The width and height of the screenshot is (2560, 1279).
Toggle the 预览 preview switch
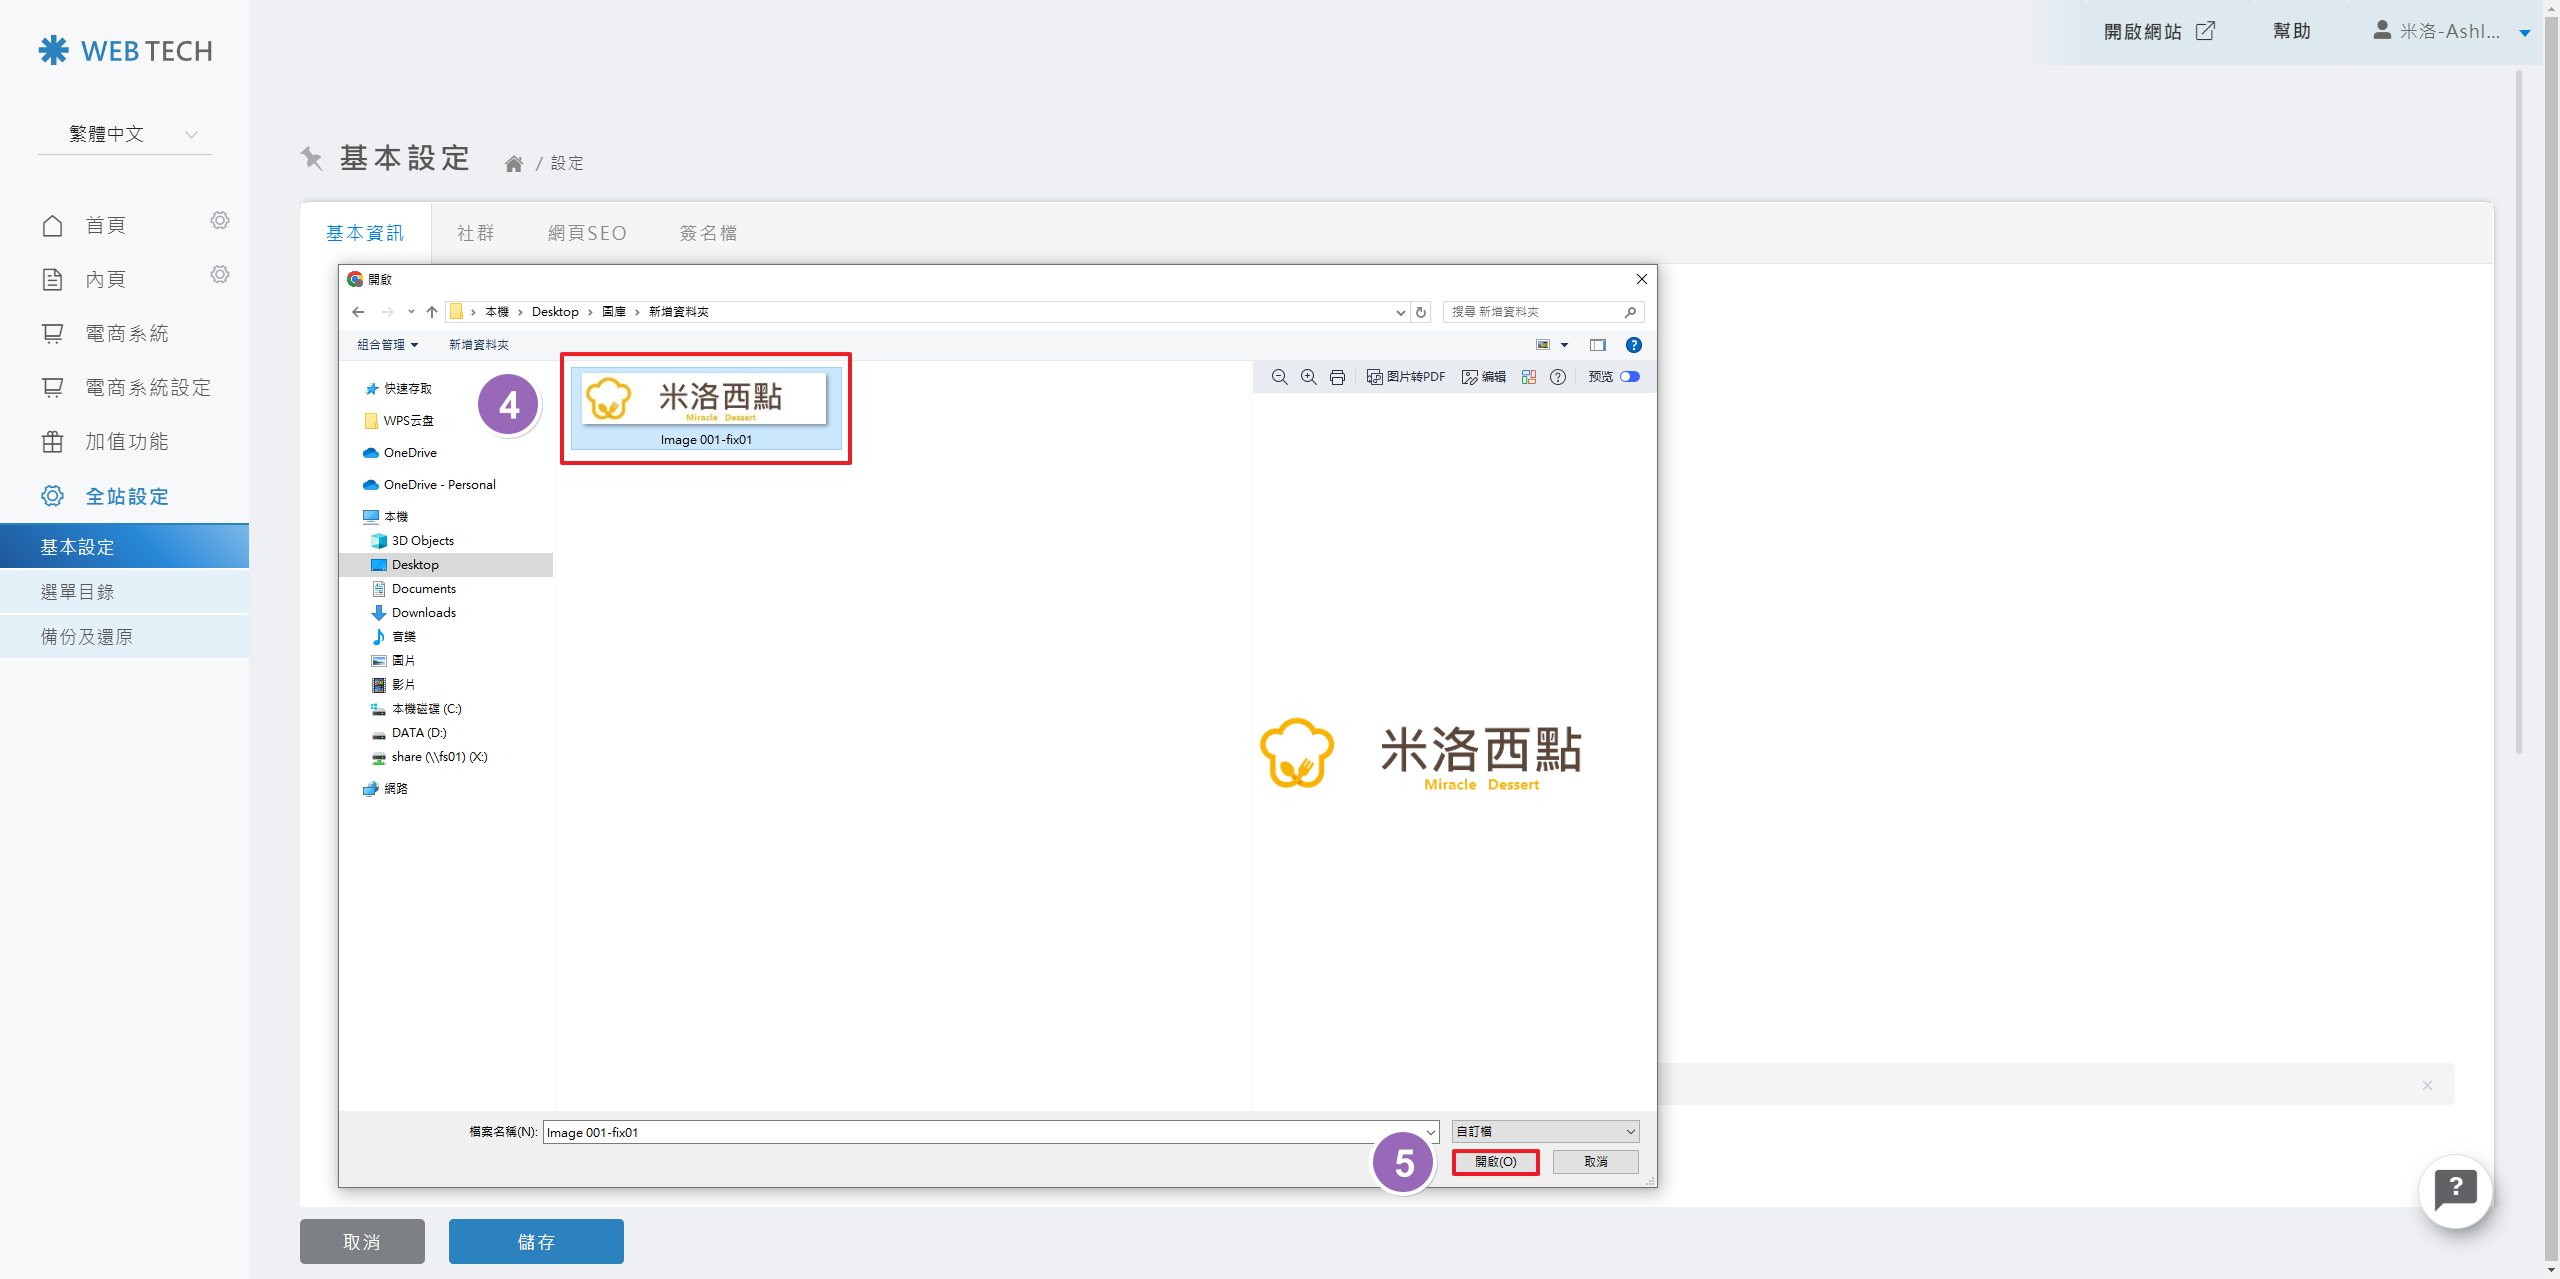point(1630,377)
